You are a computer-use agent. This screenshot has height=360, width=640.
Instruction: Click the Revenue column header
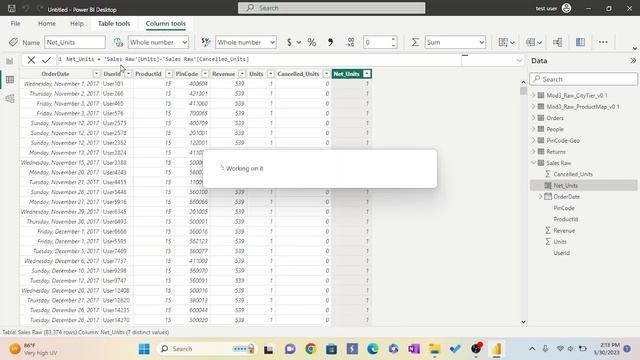223,74
